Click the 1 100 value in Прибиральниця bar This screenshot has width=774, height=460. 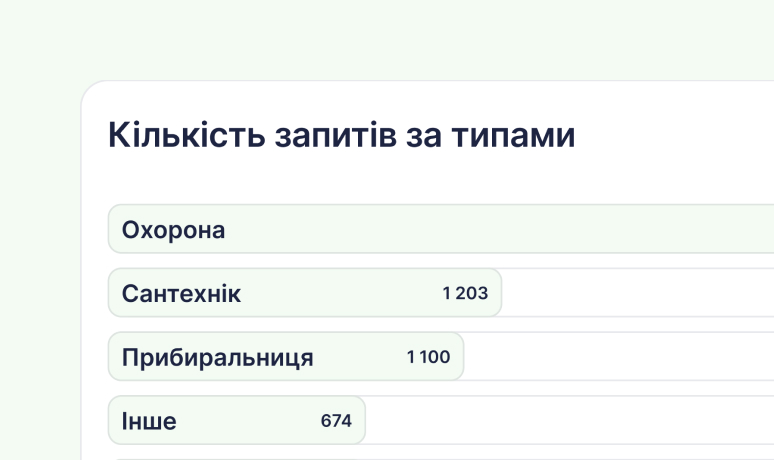[428, 357]
